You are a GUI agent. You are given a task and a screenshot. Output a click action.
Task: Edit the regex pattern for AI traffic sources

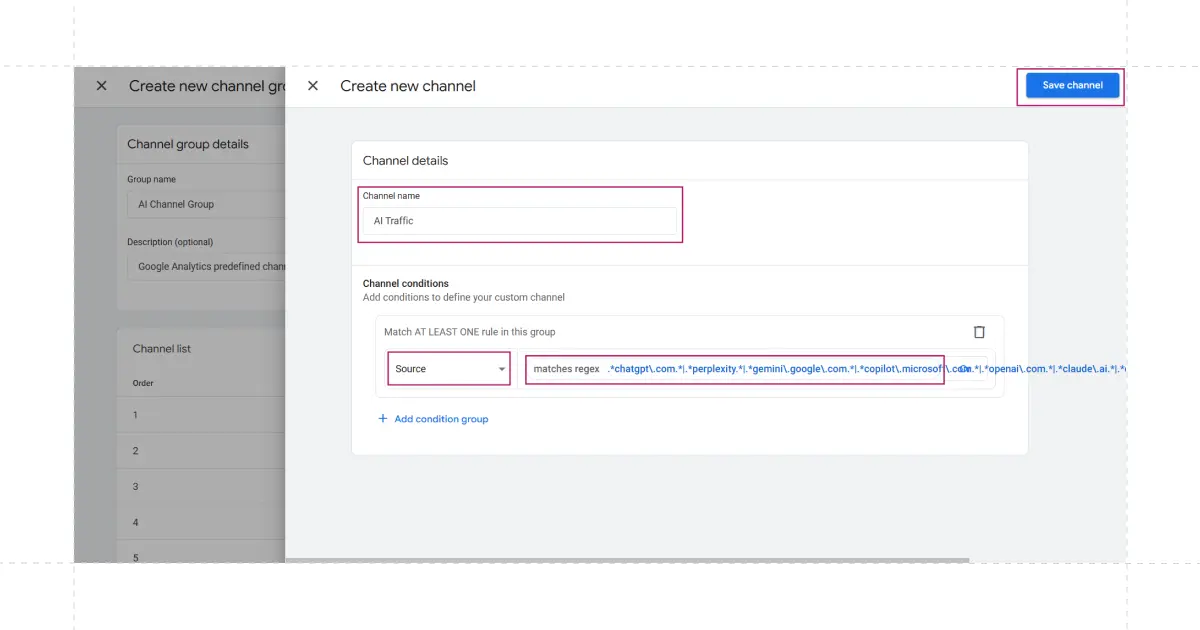(770, 369)
